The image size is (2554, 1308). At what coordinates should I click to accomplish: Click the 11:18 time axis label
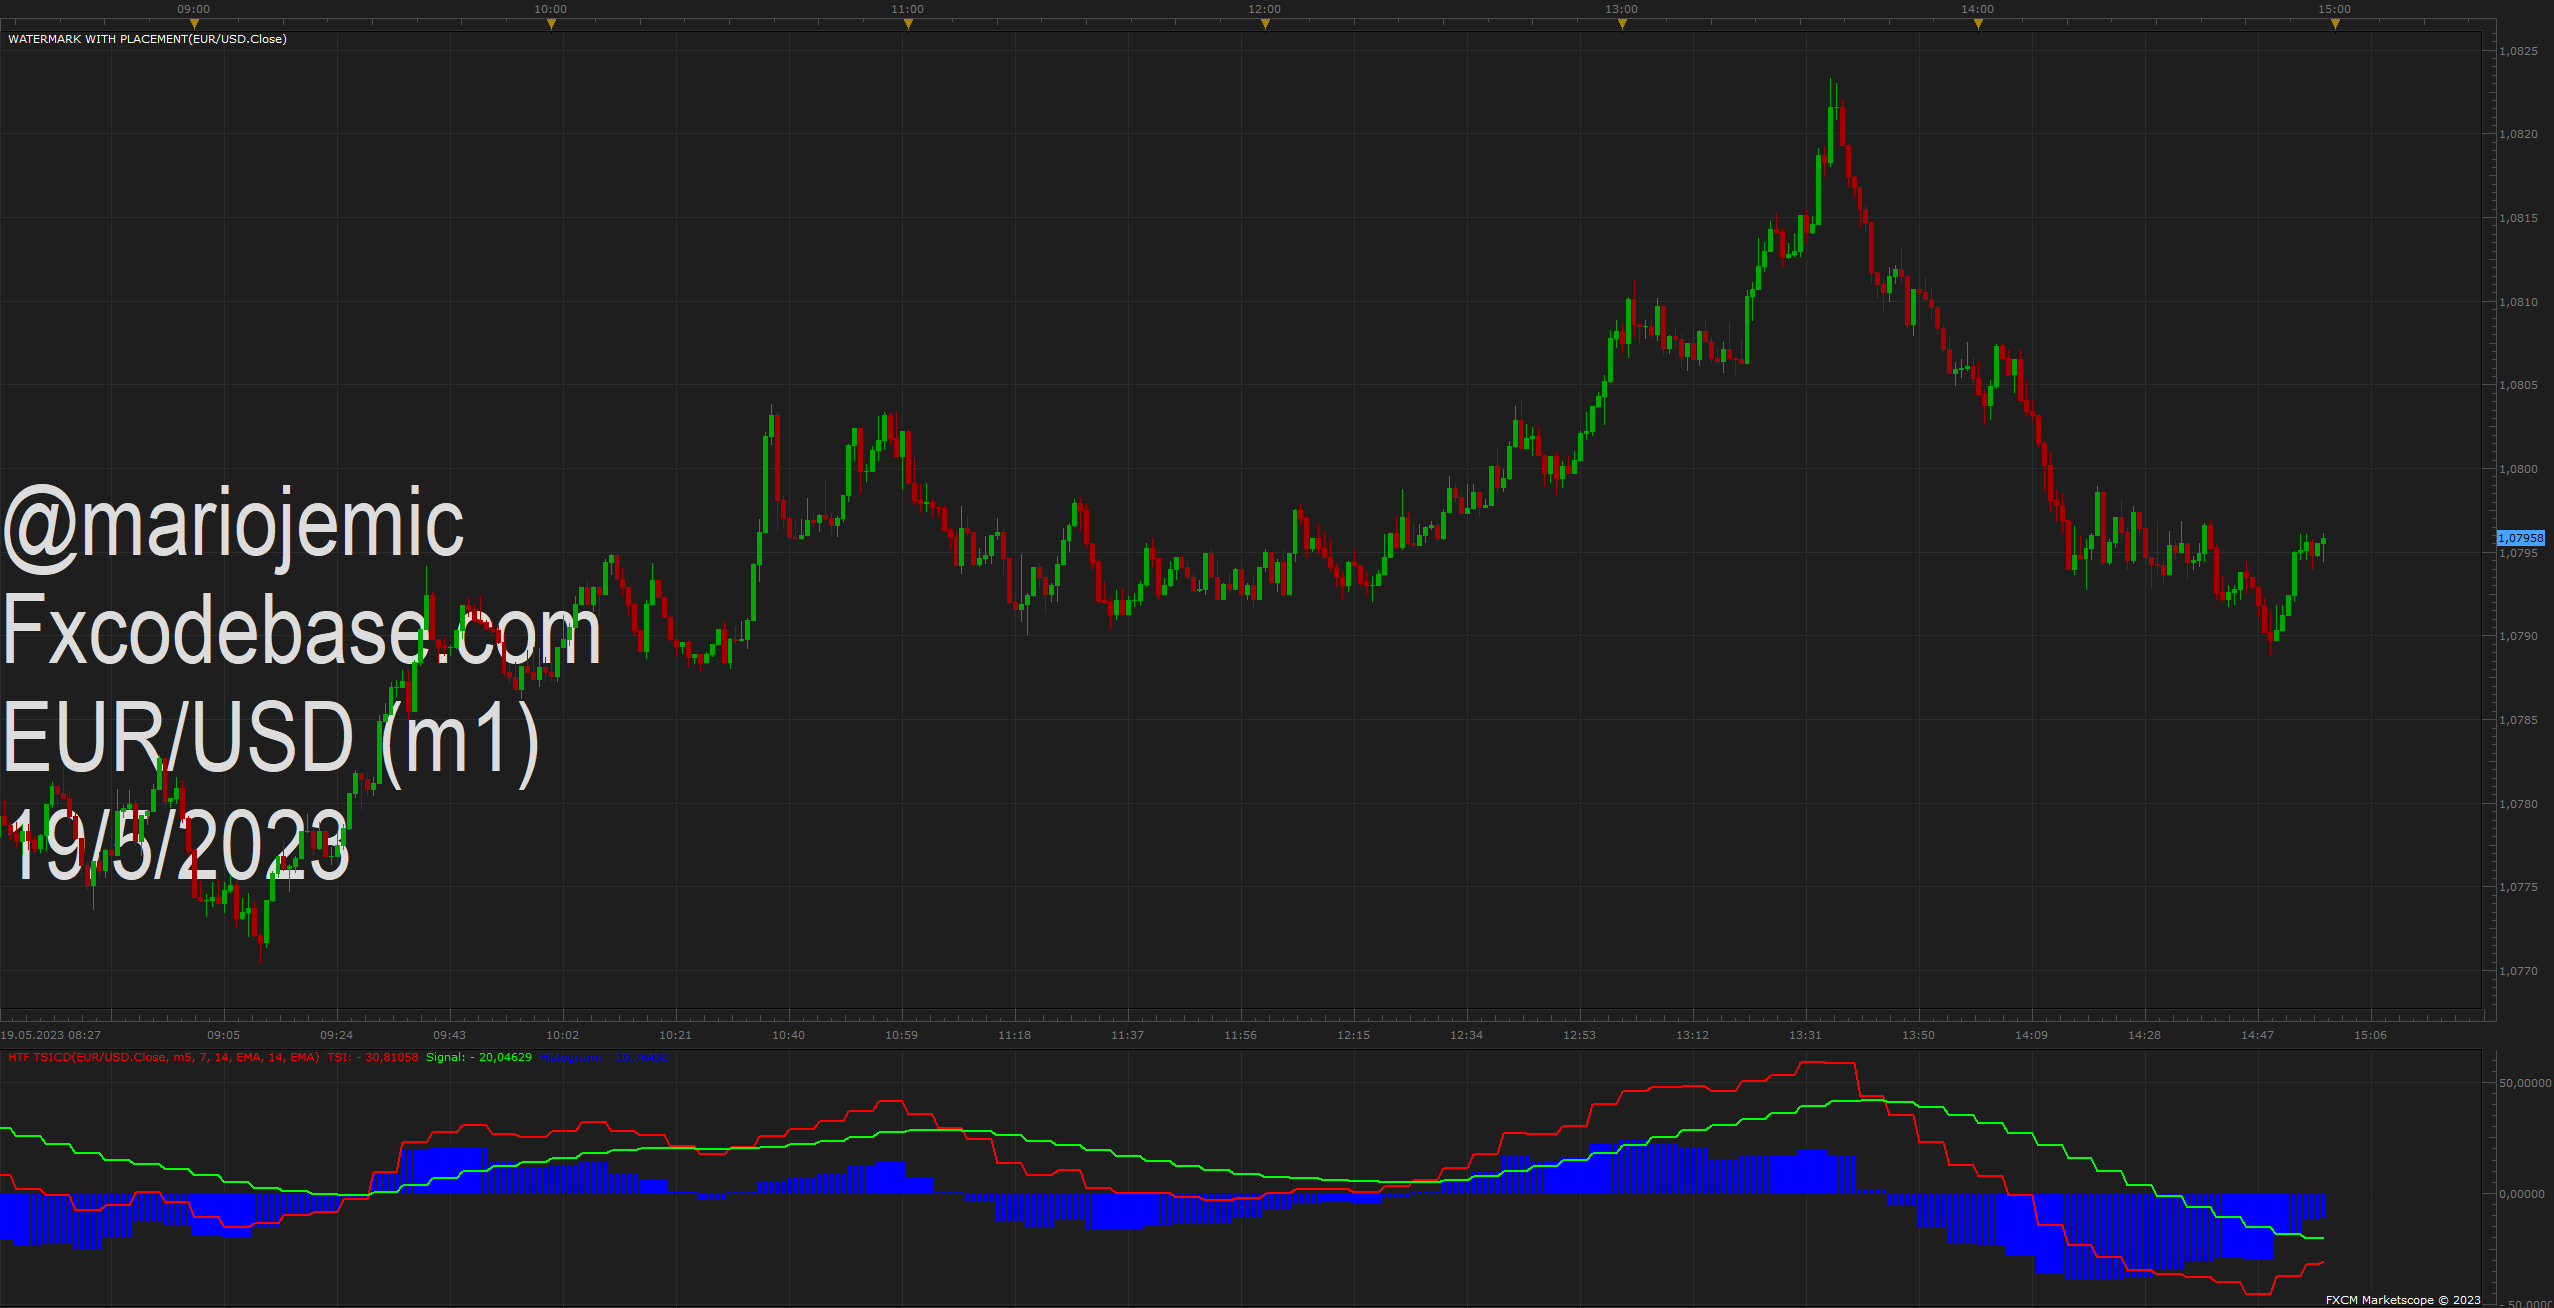coord(1015,1035)
